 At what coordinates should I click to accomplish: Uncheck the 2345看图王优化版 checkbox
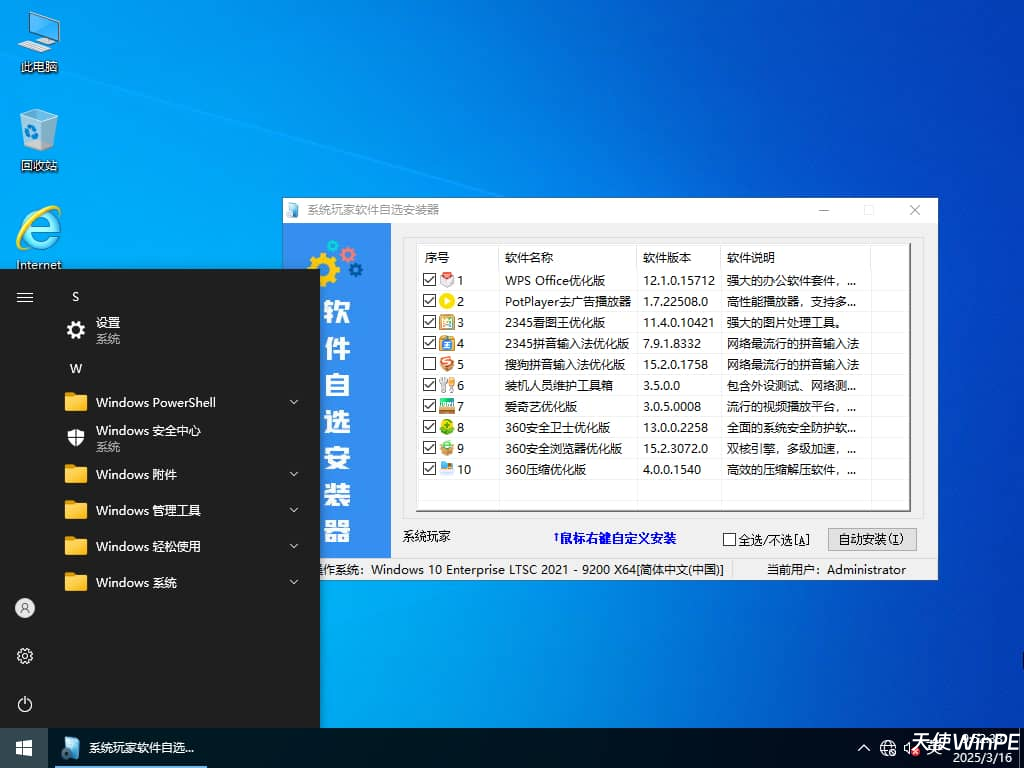pyautogui.click(x=429, y=322)
